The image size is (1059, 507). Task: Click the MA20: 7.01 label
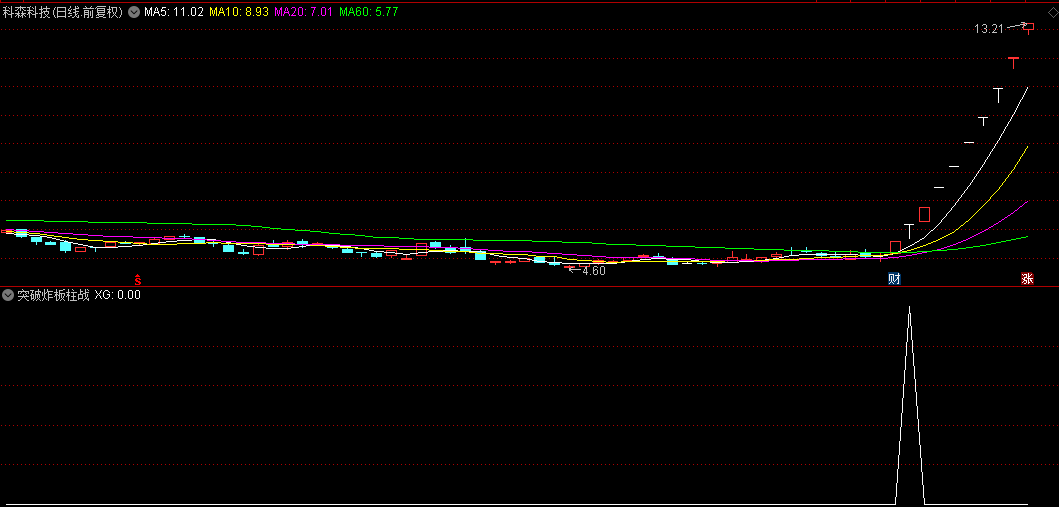coord(303,11)
